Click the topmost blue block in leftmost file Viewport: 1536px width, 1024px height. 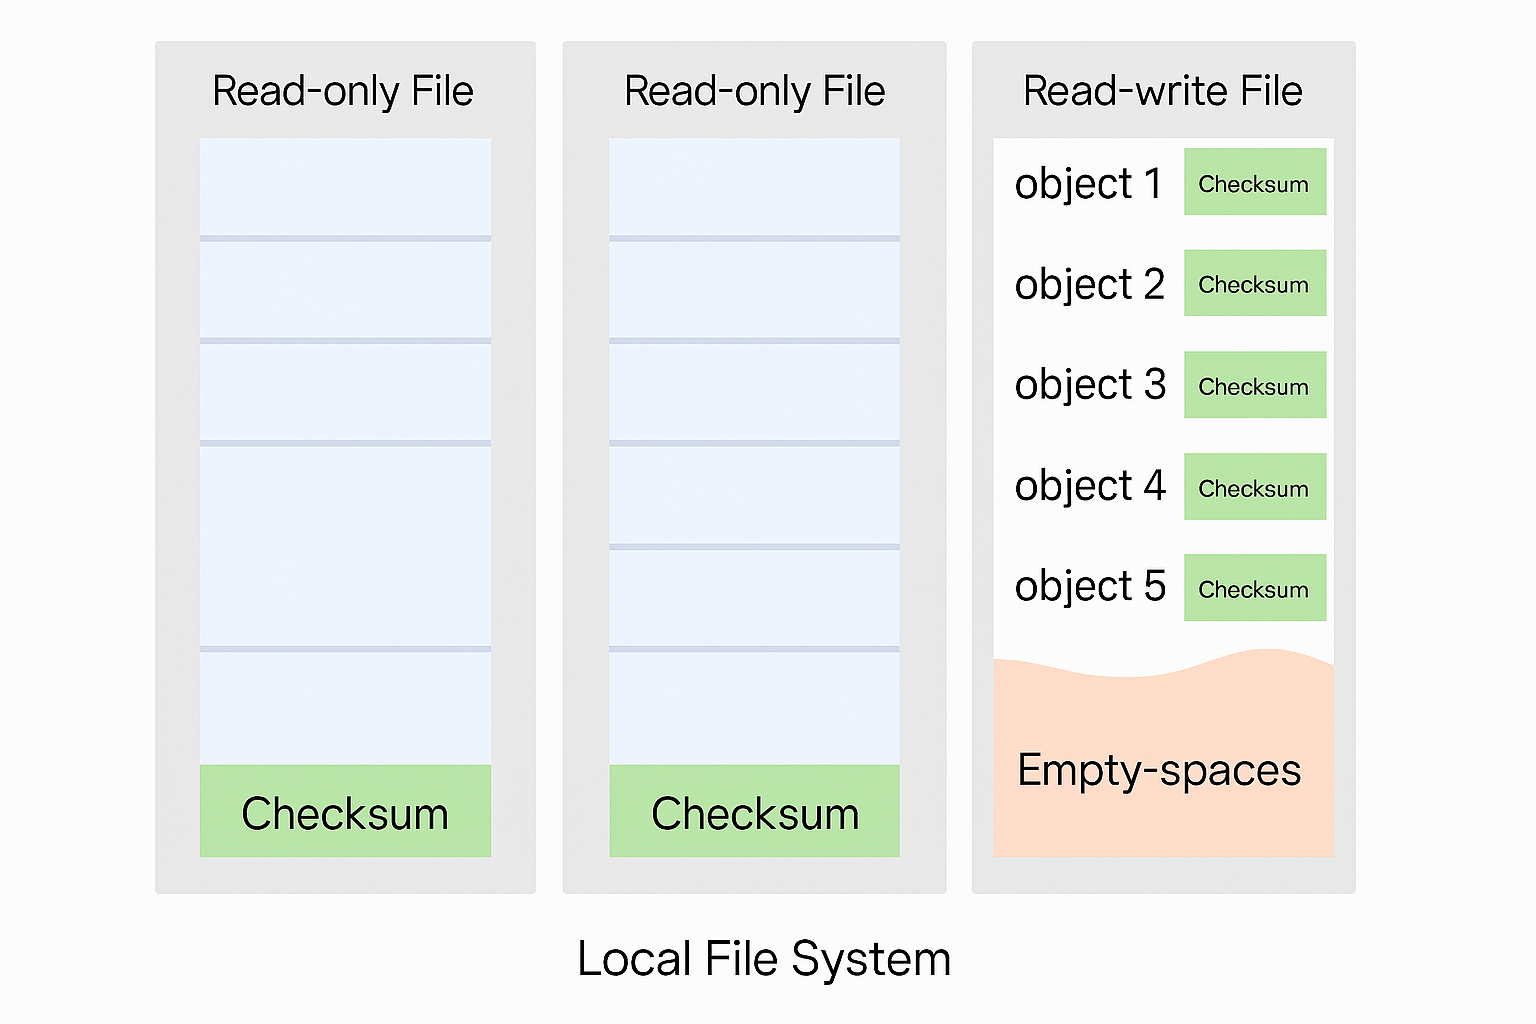click(345, 187)
